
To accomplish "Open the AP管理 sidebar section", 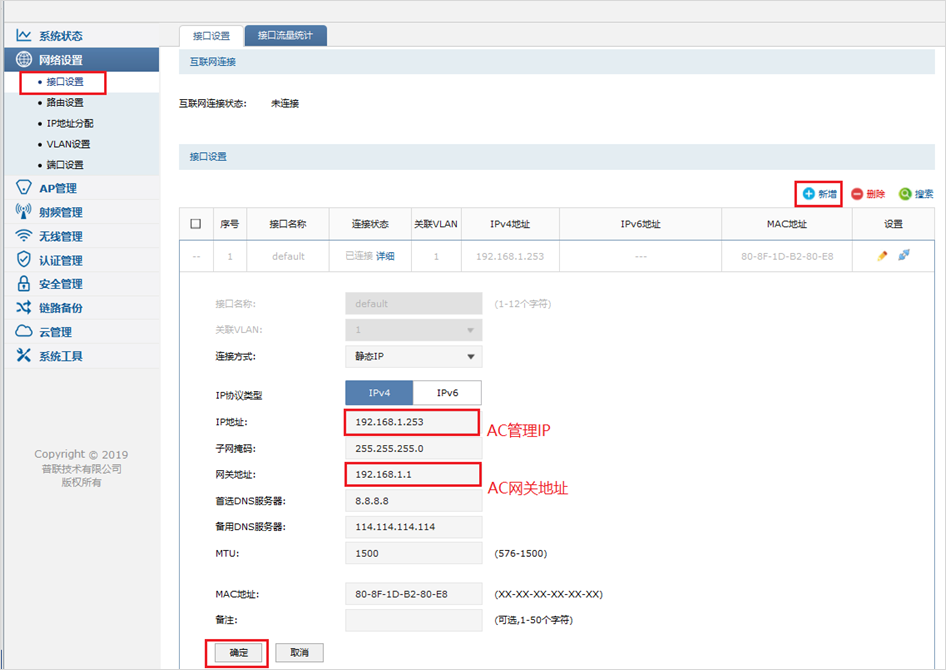I will [x=57, y=188].
